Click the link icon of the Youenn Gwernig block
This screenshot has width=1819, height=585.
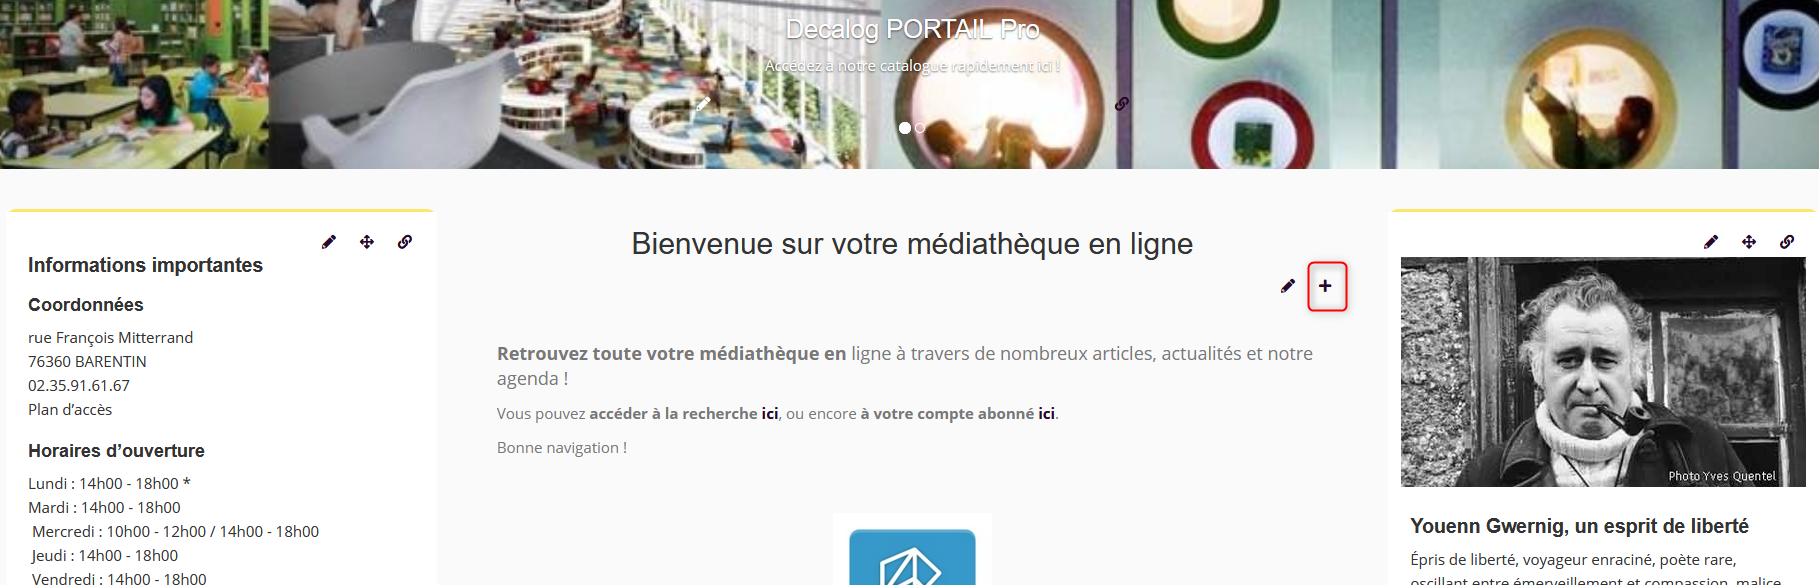(x=1787, y=242)
